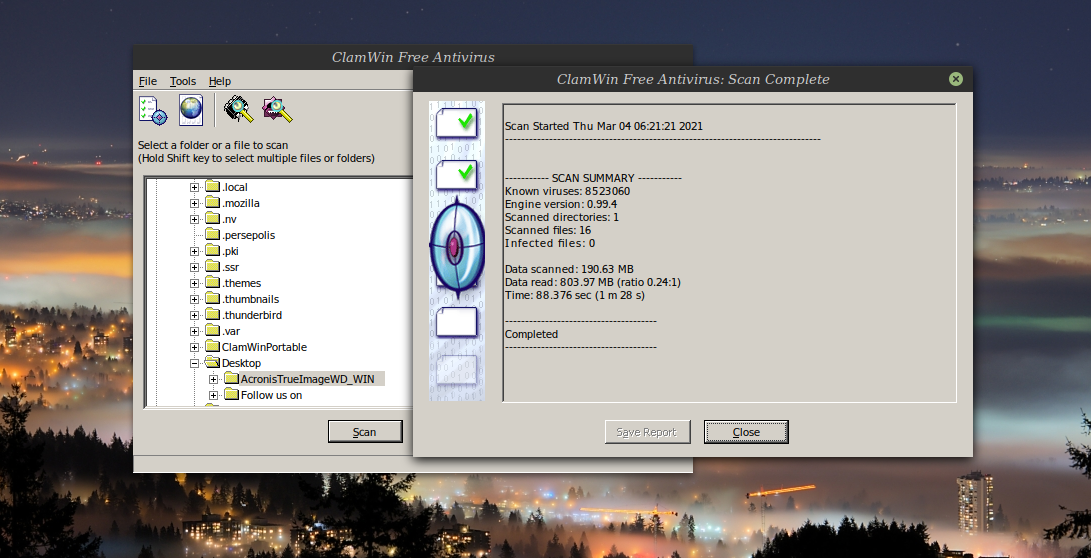Screen dimensions: 1091x558
Task: Select the .mozilla folder label
Action: 241,203
